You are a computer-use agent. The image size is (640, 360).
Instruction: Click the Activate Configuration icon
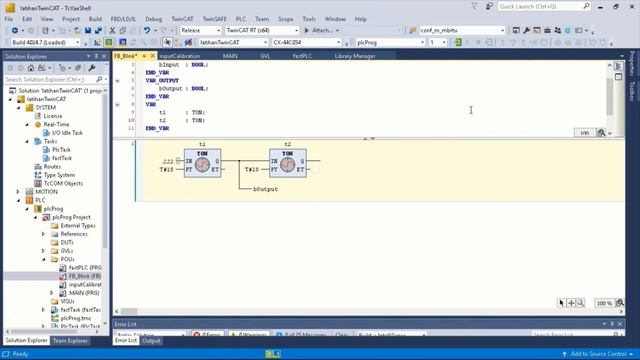[x=98, y=42]
